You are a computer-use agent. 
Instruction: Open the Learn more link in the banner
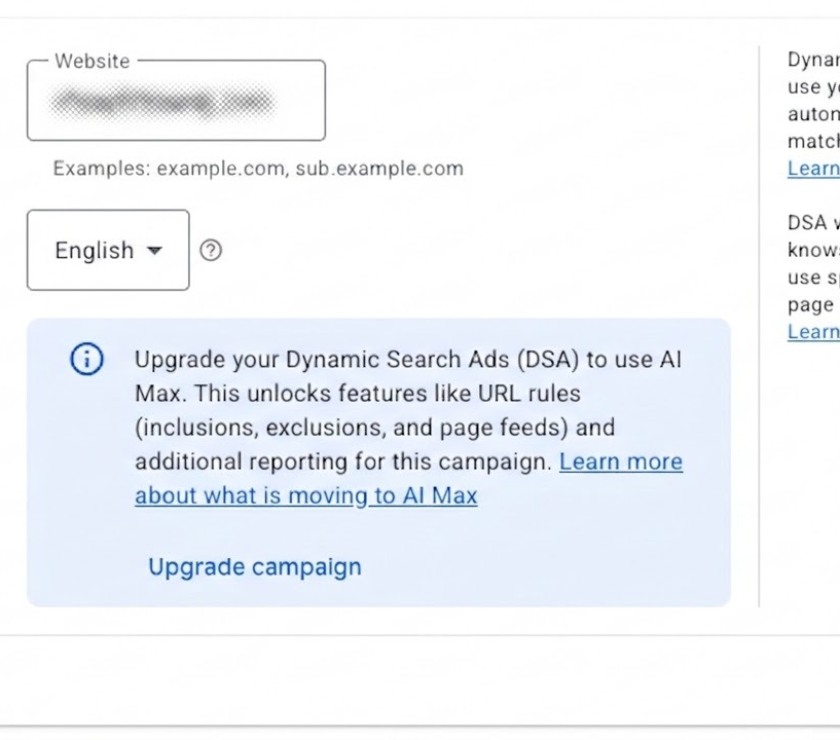621,461
